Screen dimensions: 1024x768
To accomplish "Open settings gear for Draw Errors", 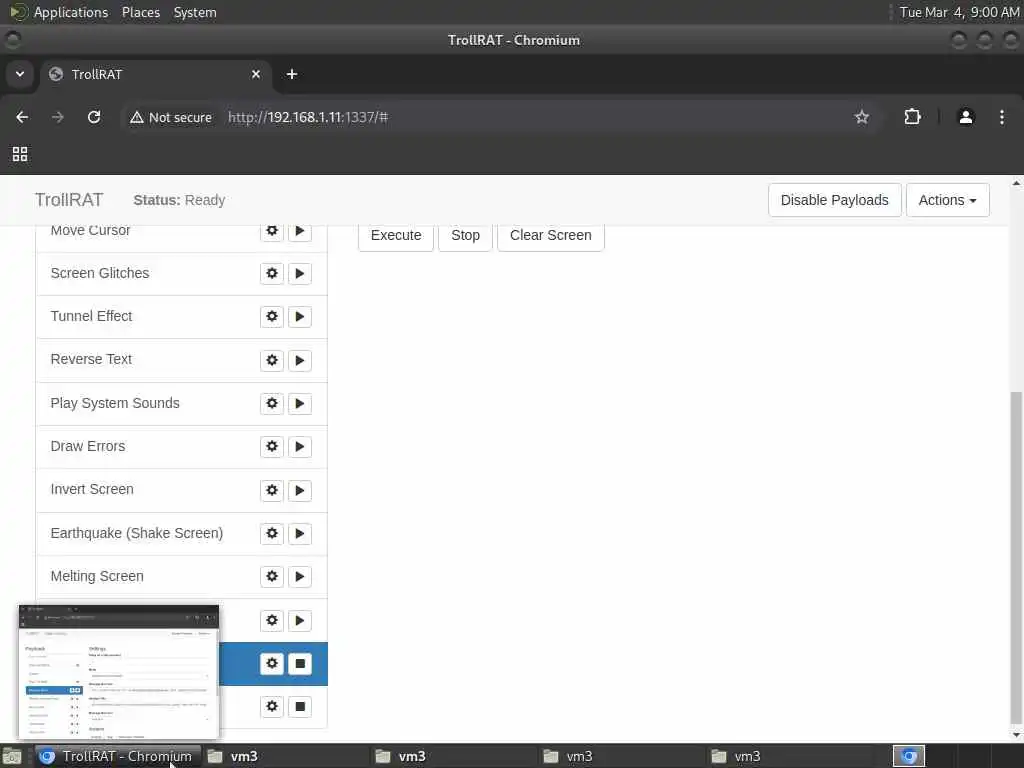I will [x=272, y=446].
